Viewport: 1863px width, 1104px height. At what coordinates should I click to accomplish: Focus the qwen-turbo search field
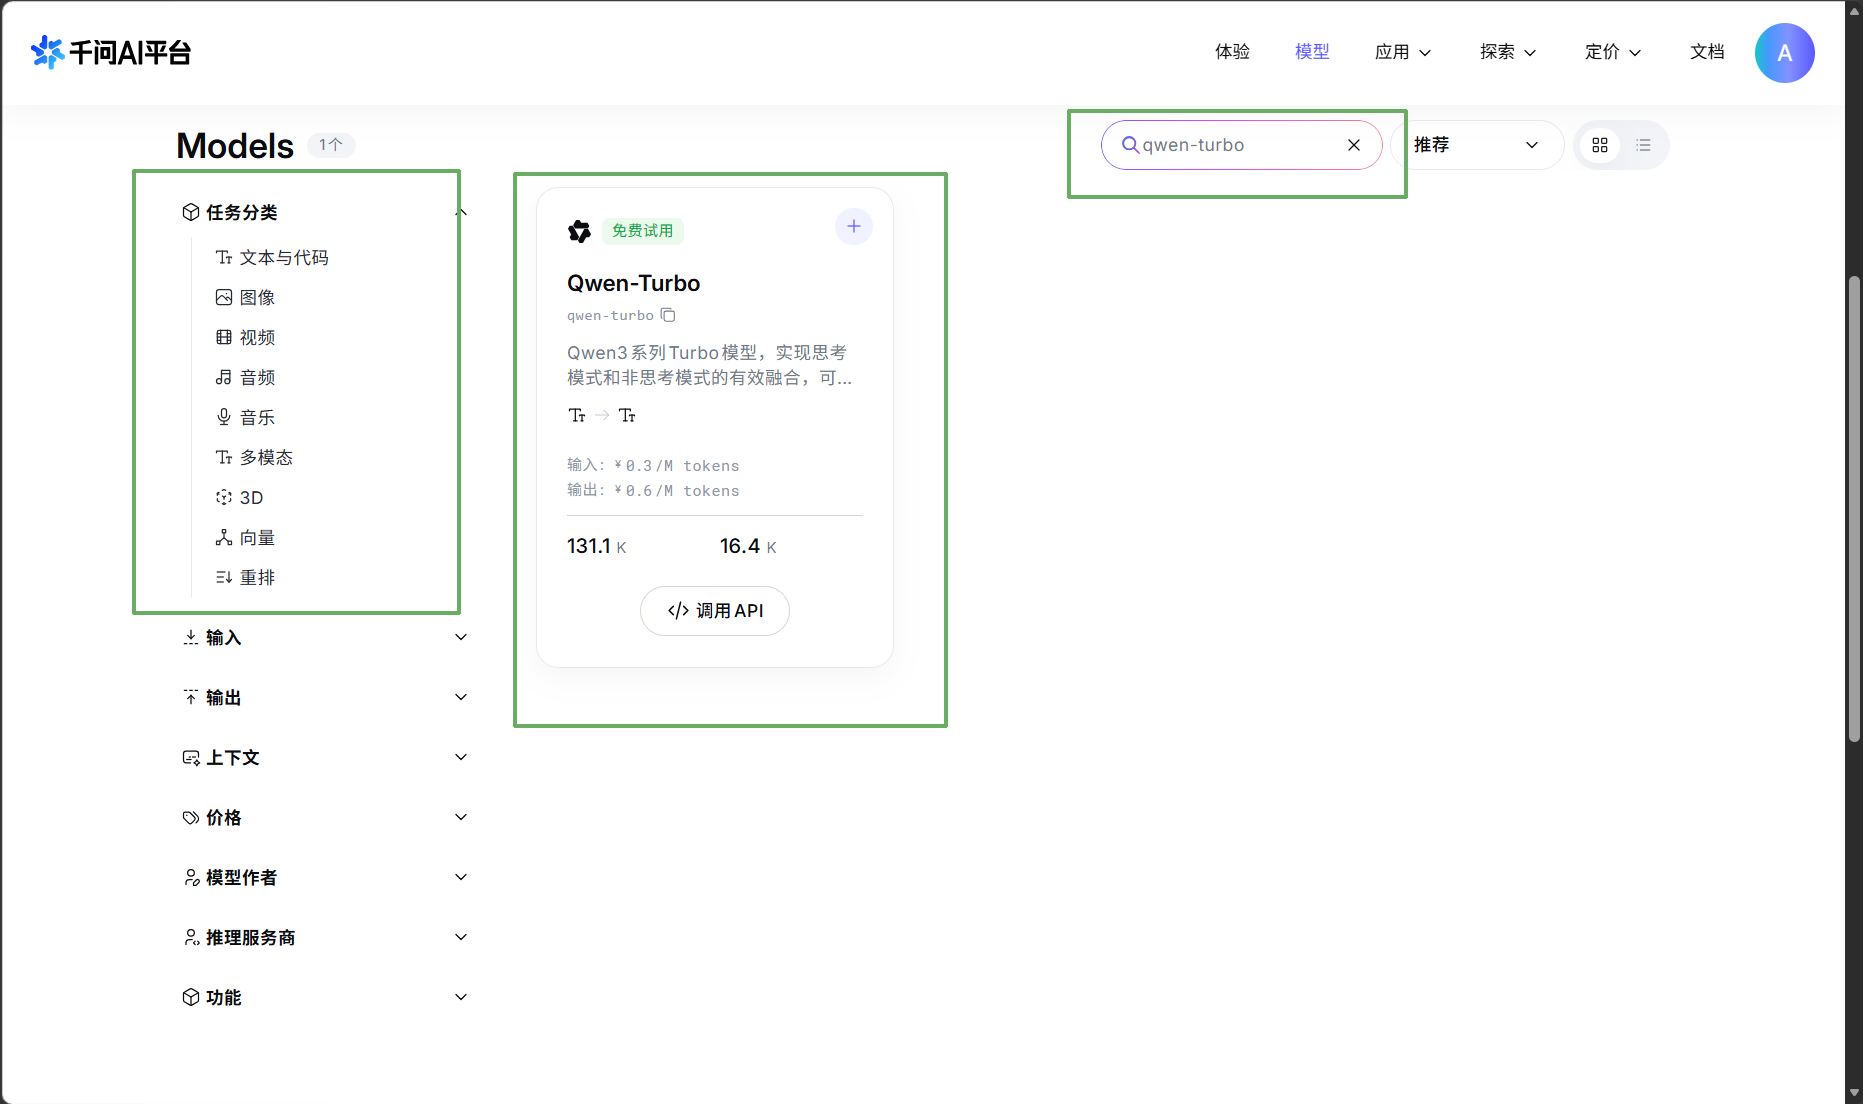pyautogui.click(x=1241, y=145)
